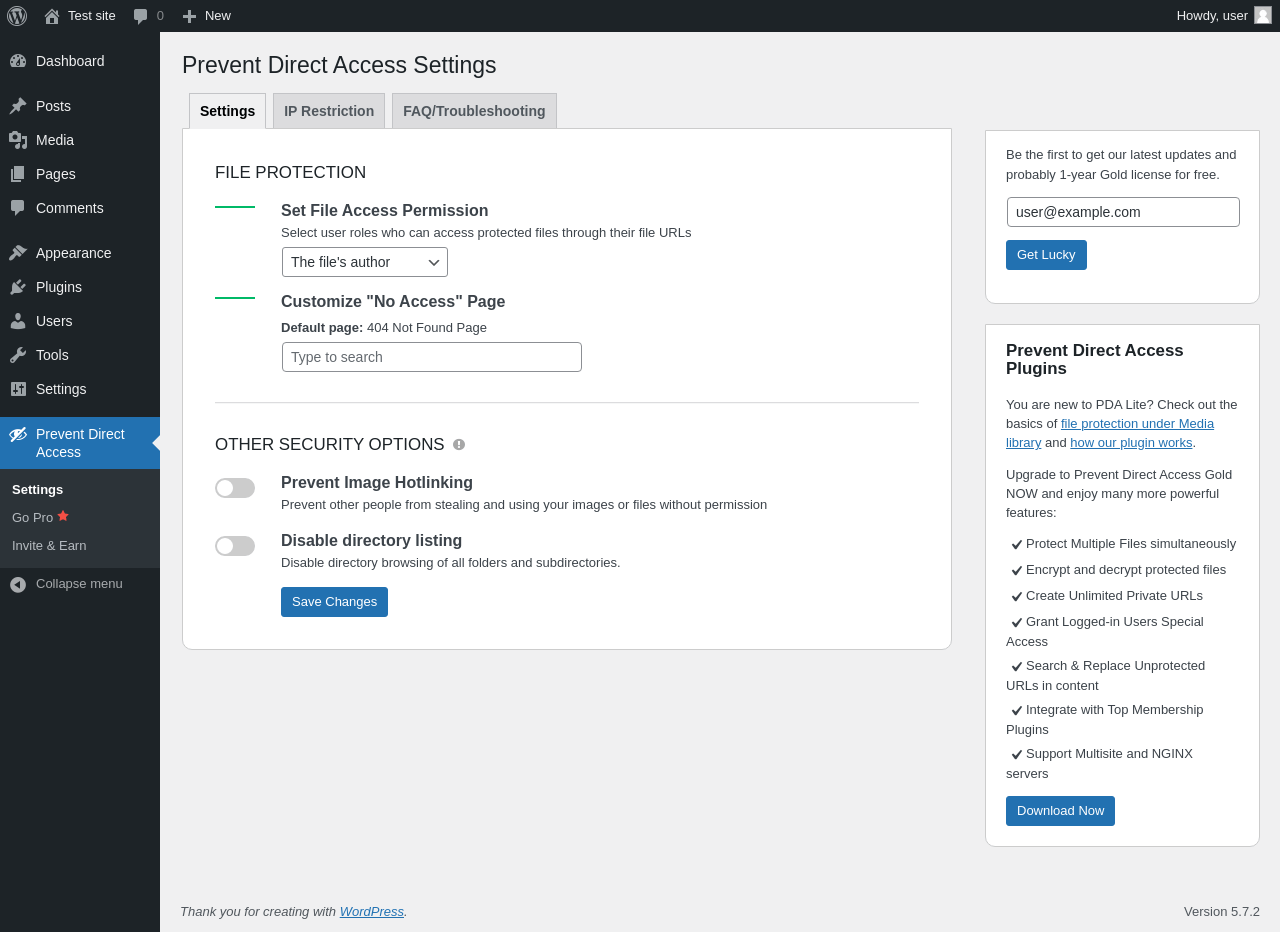
Task: Open the Test site home icon
Action: [x=52, y=16]
